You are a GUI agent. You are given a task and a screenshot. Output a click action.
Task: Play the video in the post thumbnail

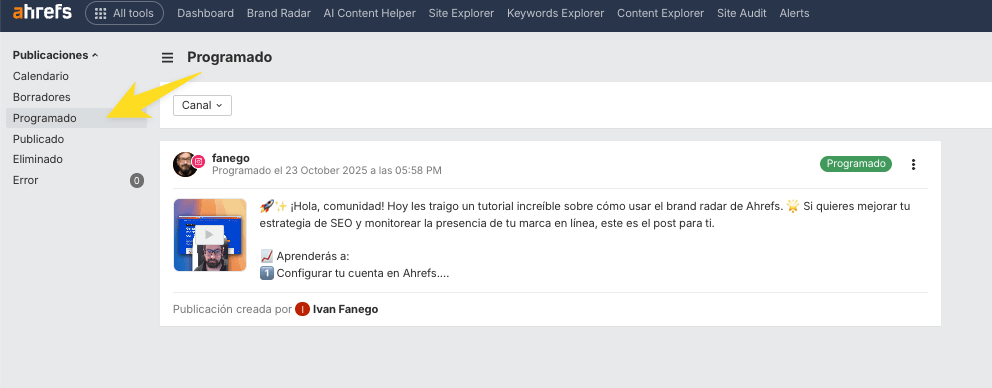tap(210, 235)
